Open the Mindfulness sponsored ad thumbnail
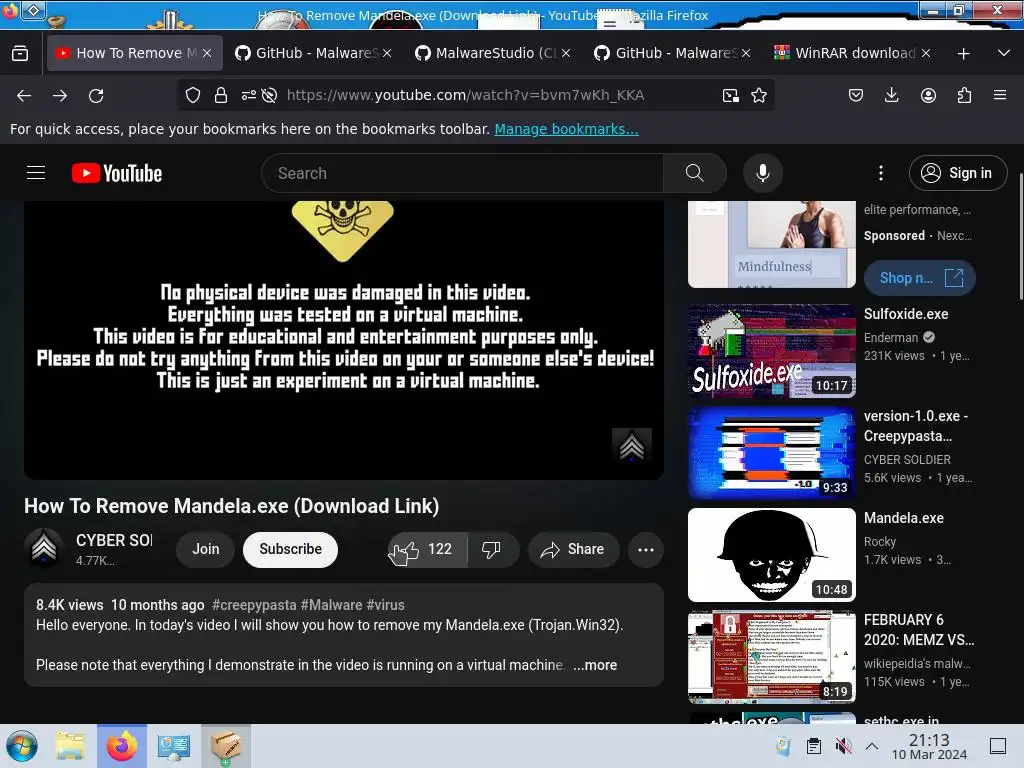 771,244
